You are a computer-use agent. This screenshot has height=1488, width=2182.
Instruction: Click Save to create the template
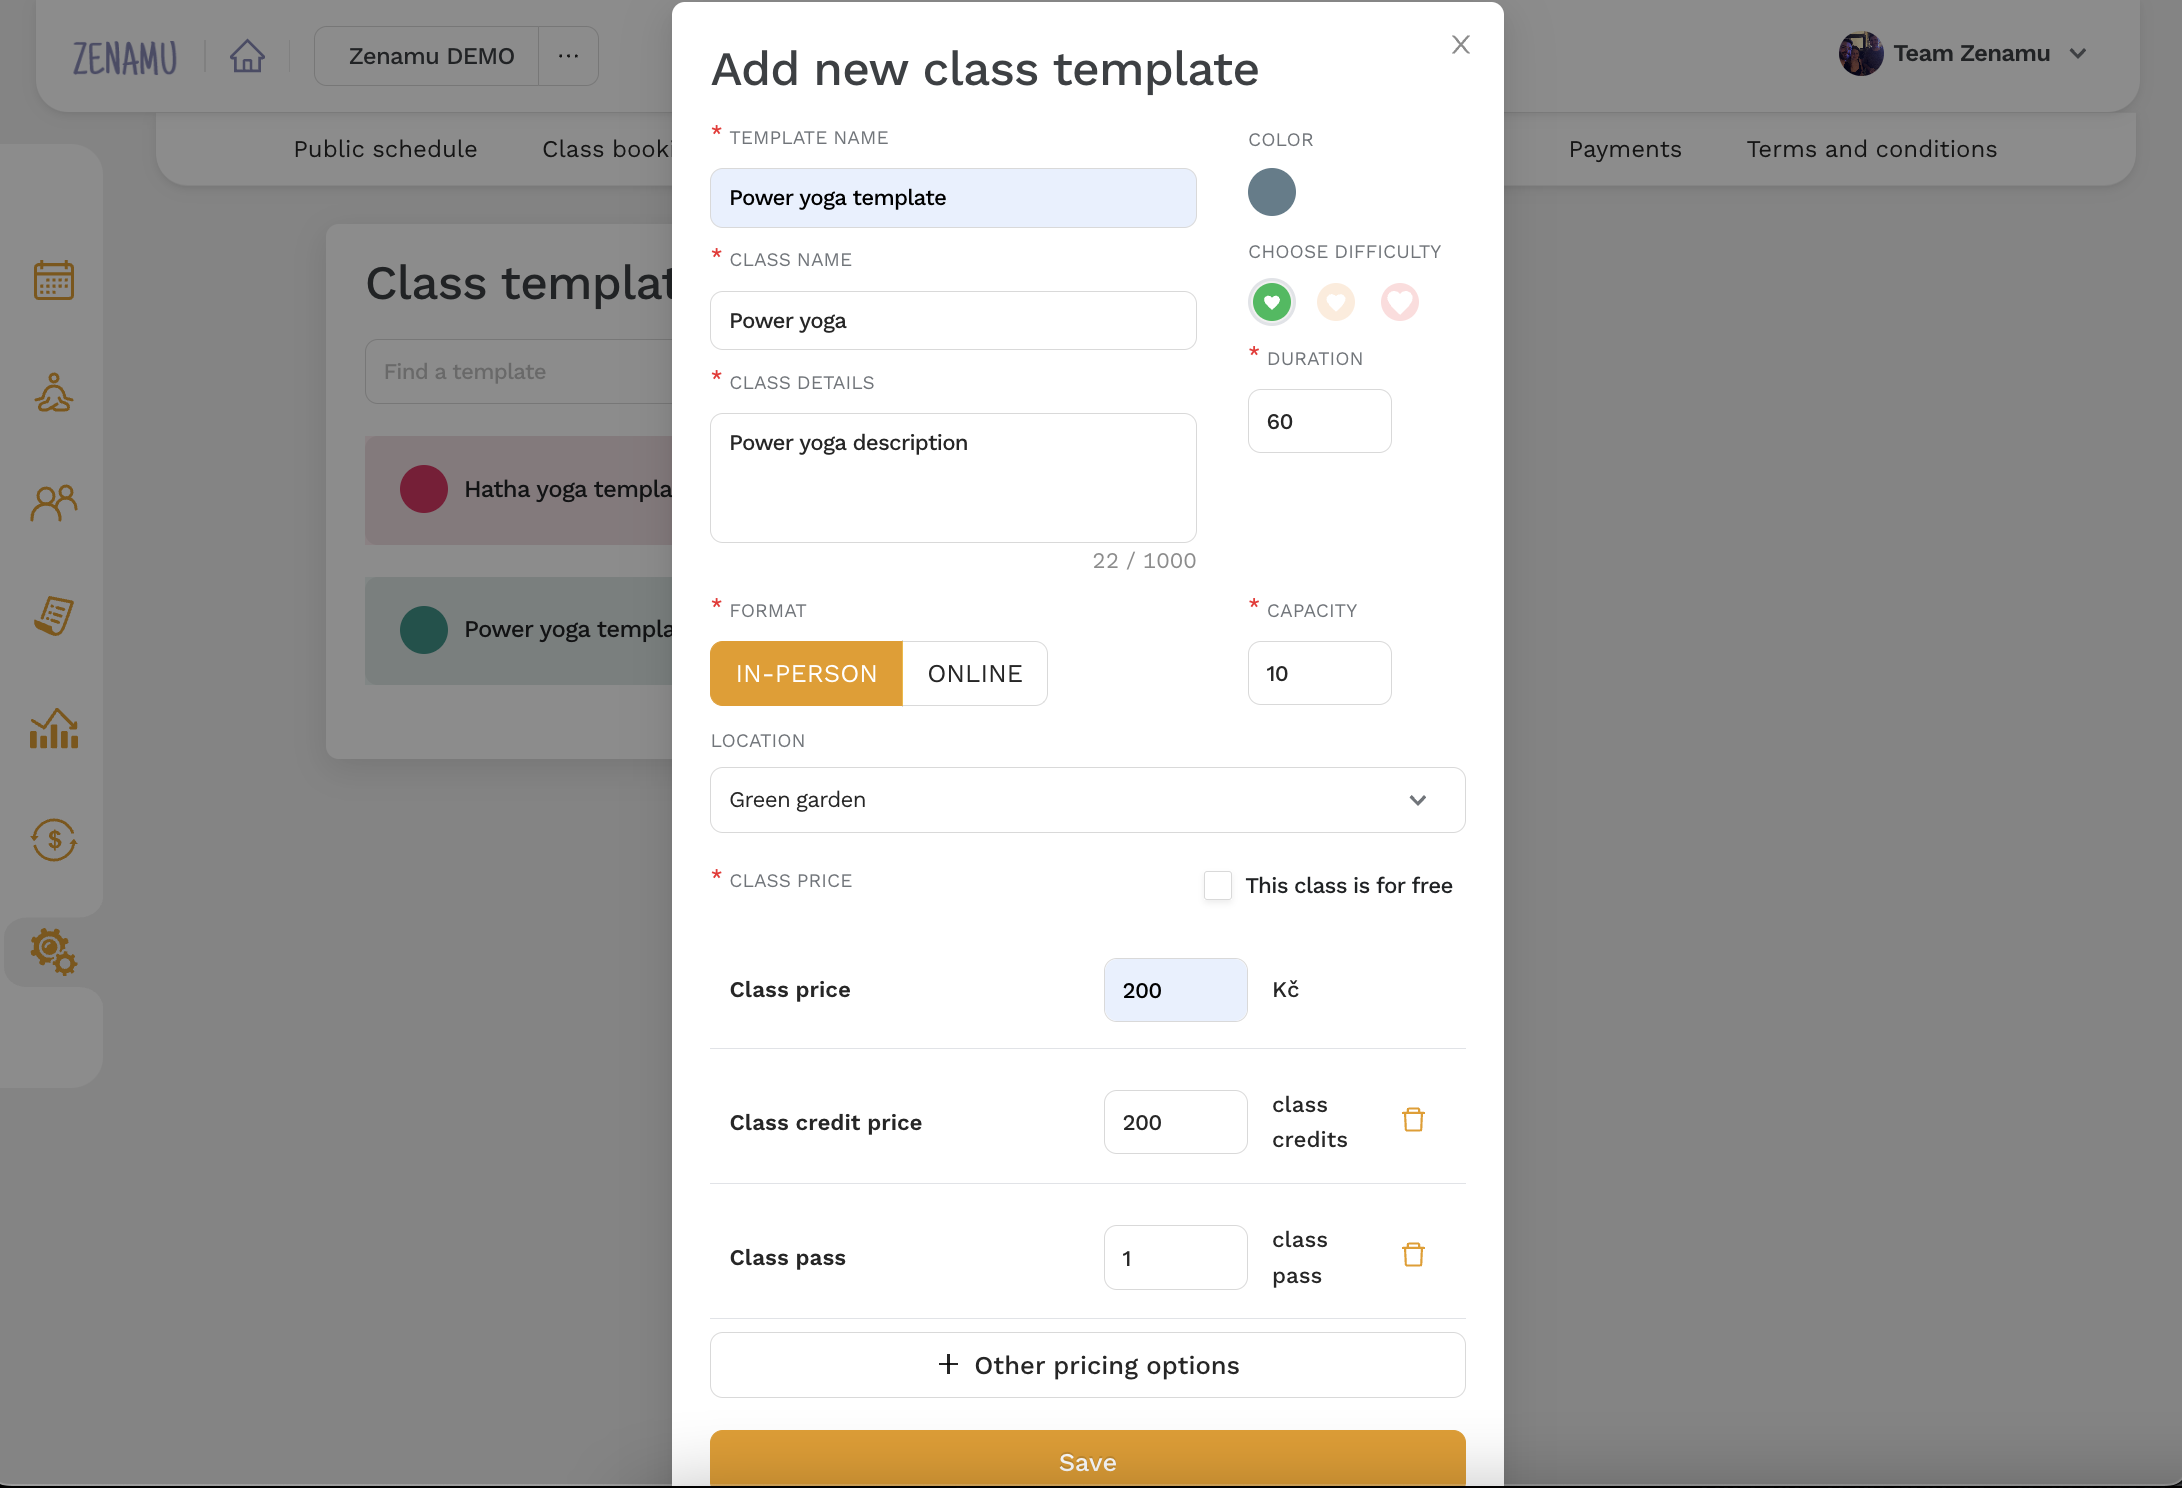1088,1461
